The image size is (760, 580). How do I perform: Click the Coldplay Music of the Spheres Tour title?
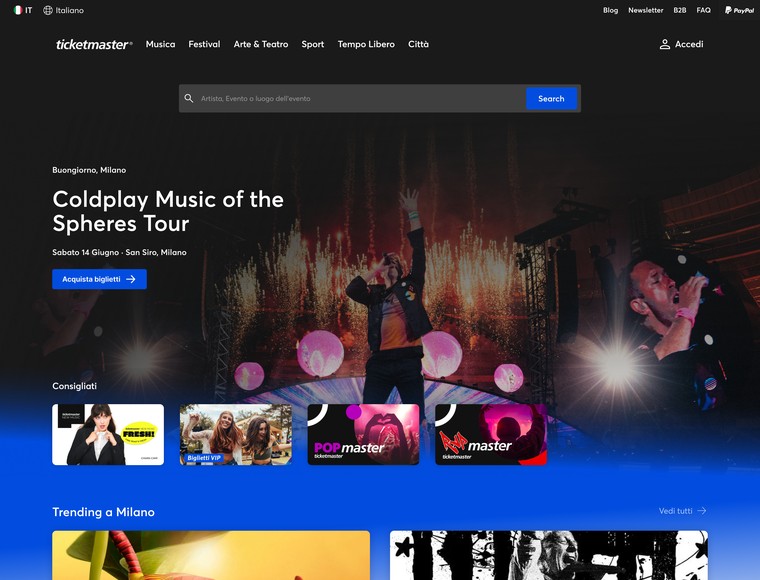click(168, 211)
